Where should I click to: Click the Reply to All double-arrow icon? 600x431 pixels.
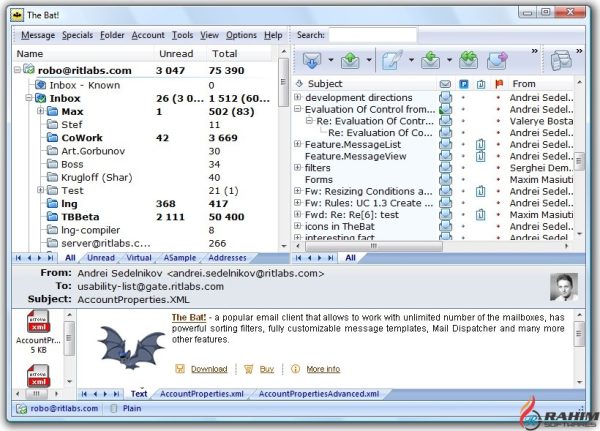pos(469,60)
